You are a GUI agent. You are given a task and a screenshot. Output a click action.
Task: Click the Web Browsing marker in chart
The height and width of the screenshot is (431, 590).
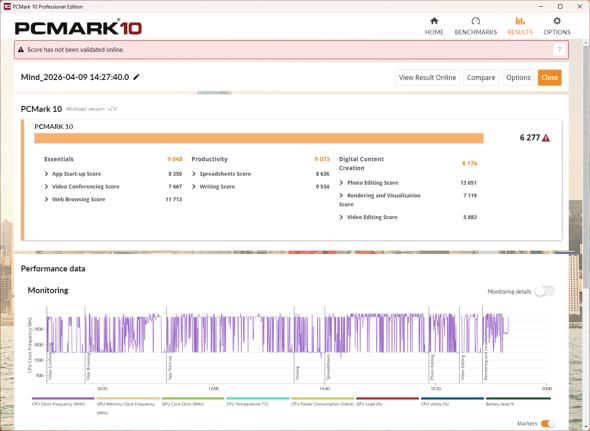click(89, 366)
